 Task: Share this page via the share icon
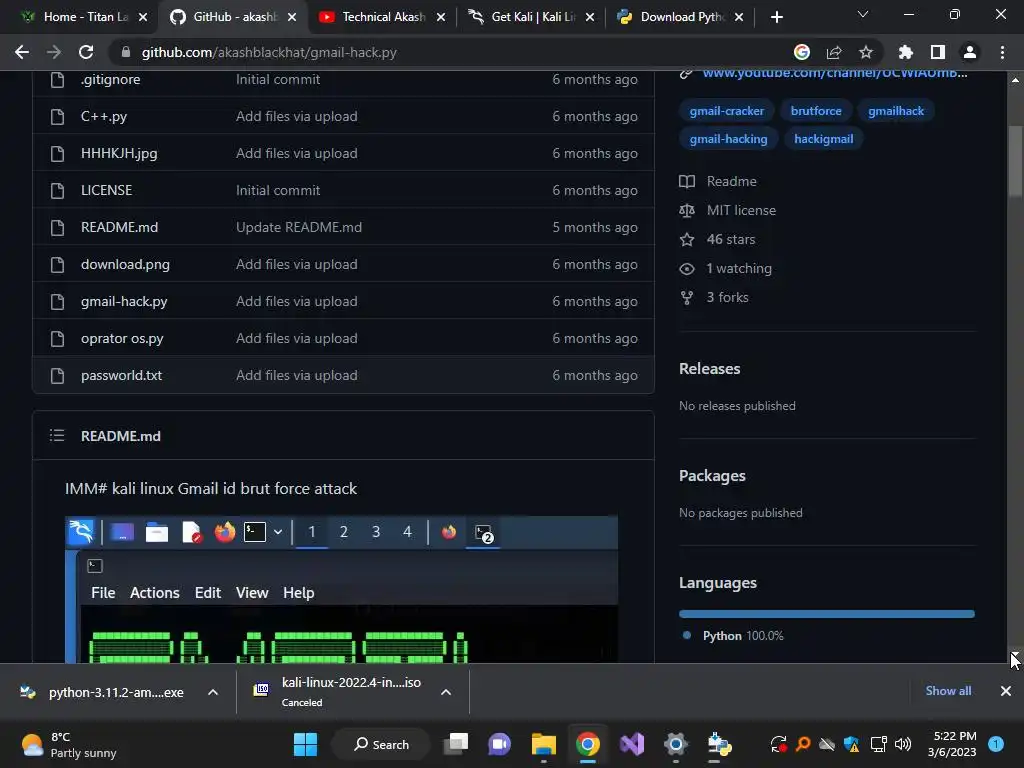pos(834,52)
